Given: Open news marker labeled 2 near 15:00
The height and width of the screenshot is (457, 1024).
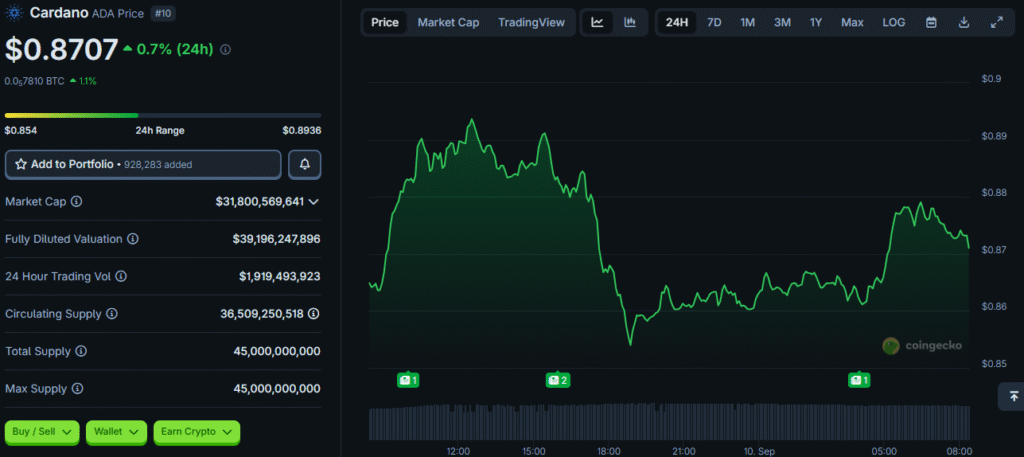Looking at the screenshot, I should click(x=558, y=380).
